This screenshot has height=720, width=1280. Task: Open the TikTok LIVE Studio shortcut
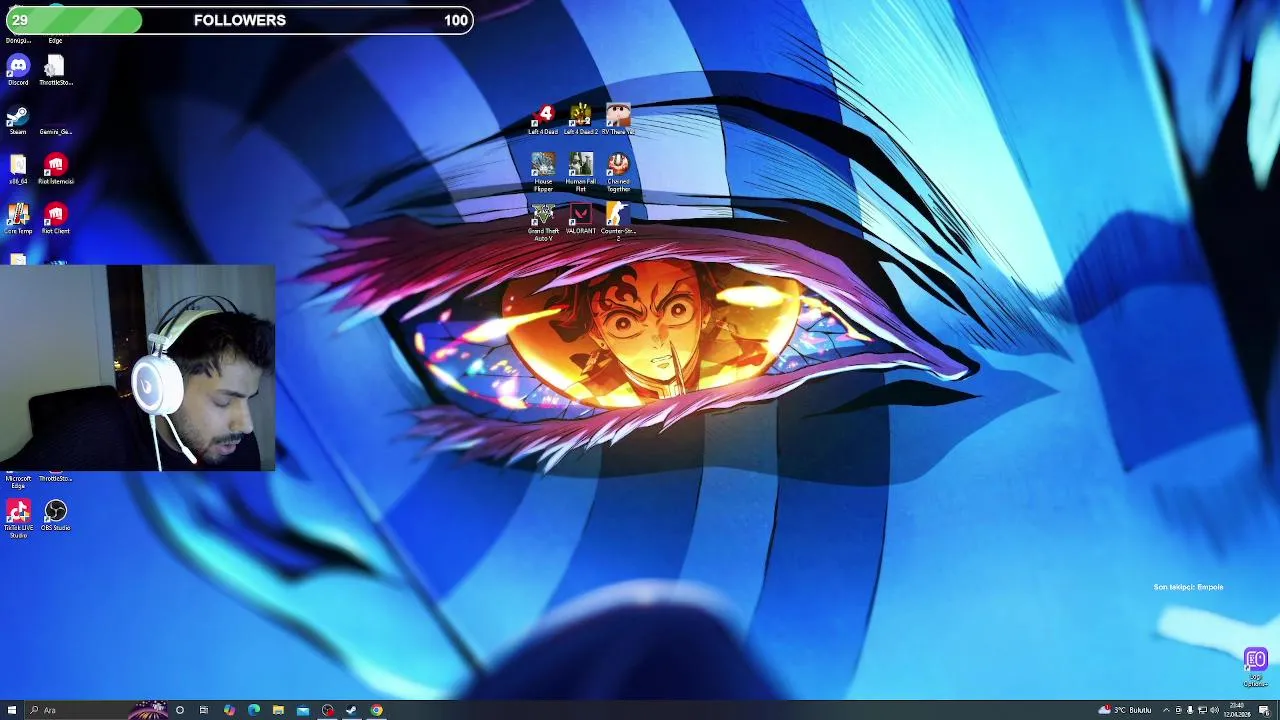coord(18,519)
